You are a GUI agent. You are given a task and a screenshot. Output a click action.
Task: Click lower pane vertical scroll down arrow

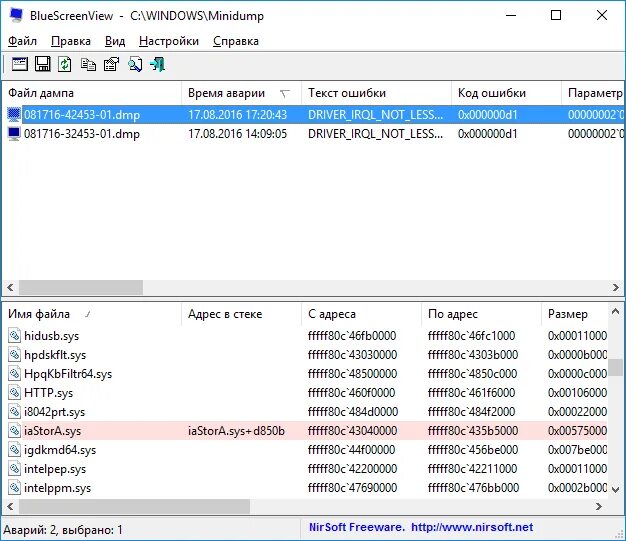[x=615, y=489]
